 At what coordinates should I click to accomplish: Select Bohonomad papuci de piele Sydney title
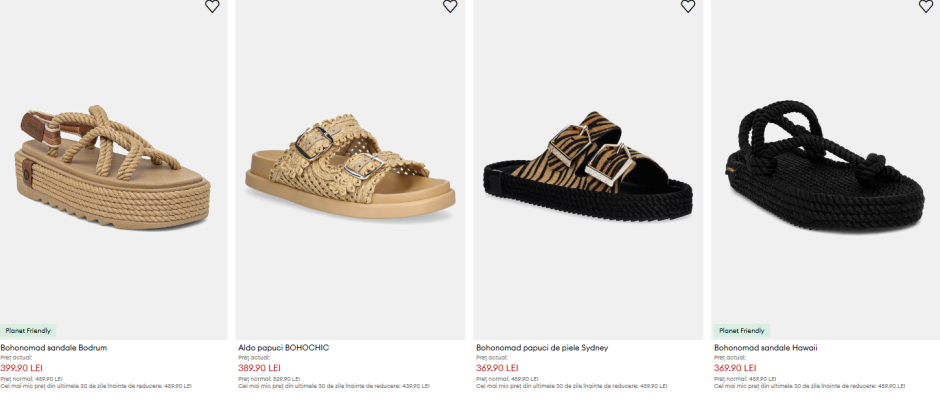(542, 347)
